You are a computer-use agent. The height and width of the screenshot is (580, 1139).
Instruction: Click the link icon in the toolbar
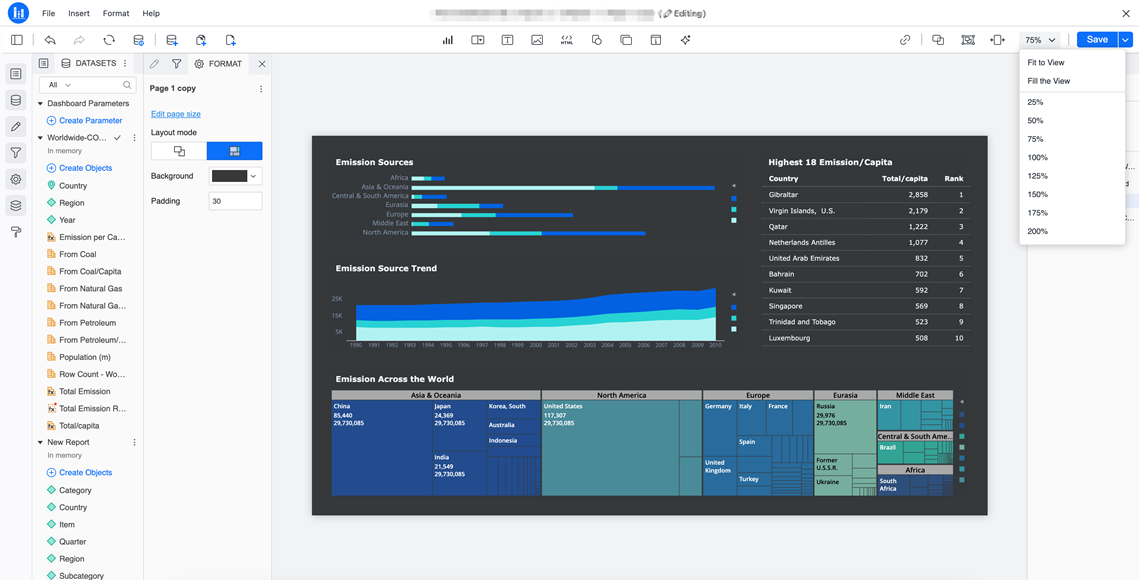point(905,40)
